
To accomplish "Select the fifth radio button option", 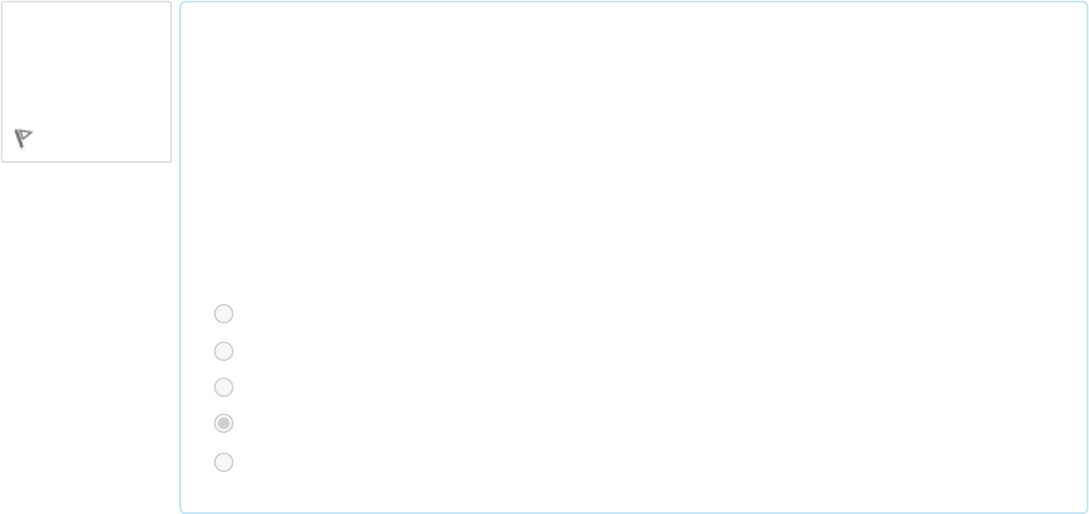I will (224, 463).
